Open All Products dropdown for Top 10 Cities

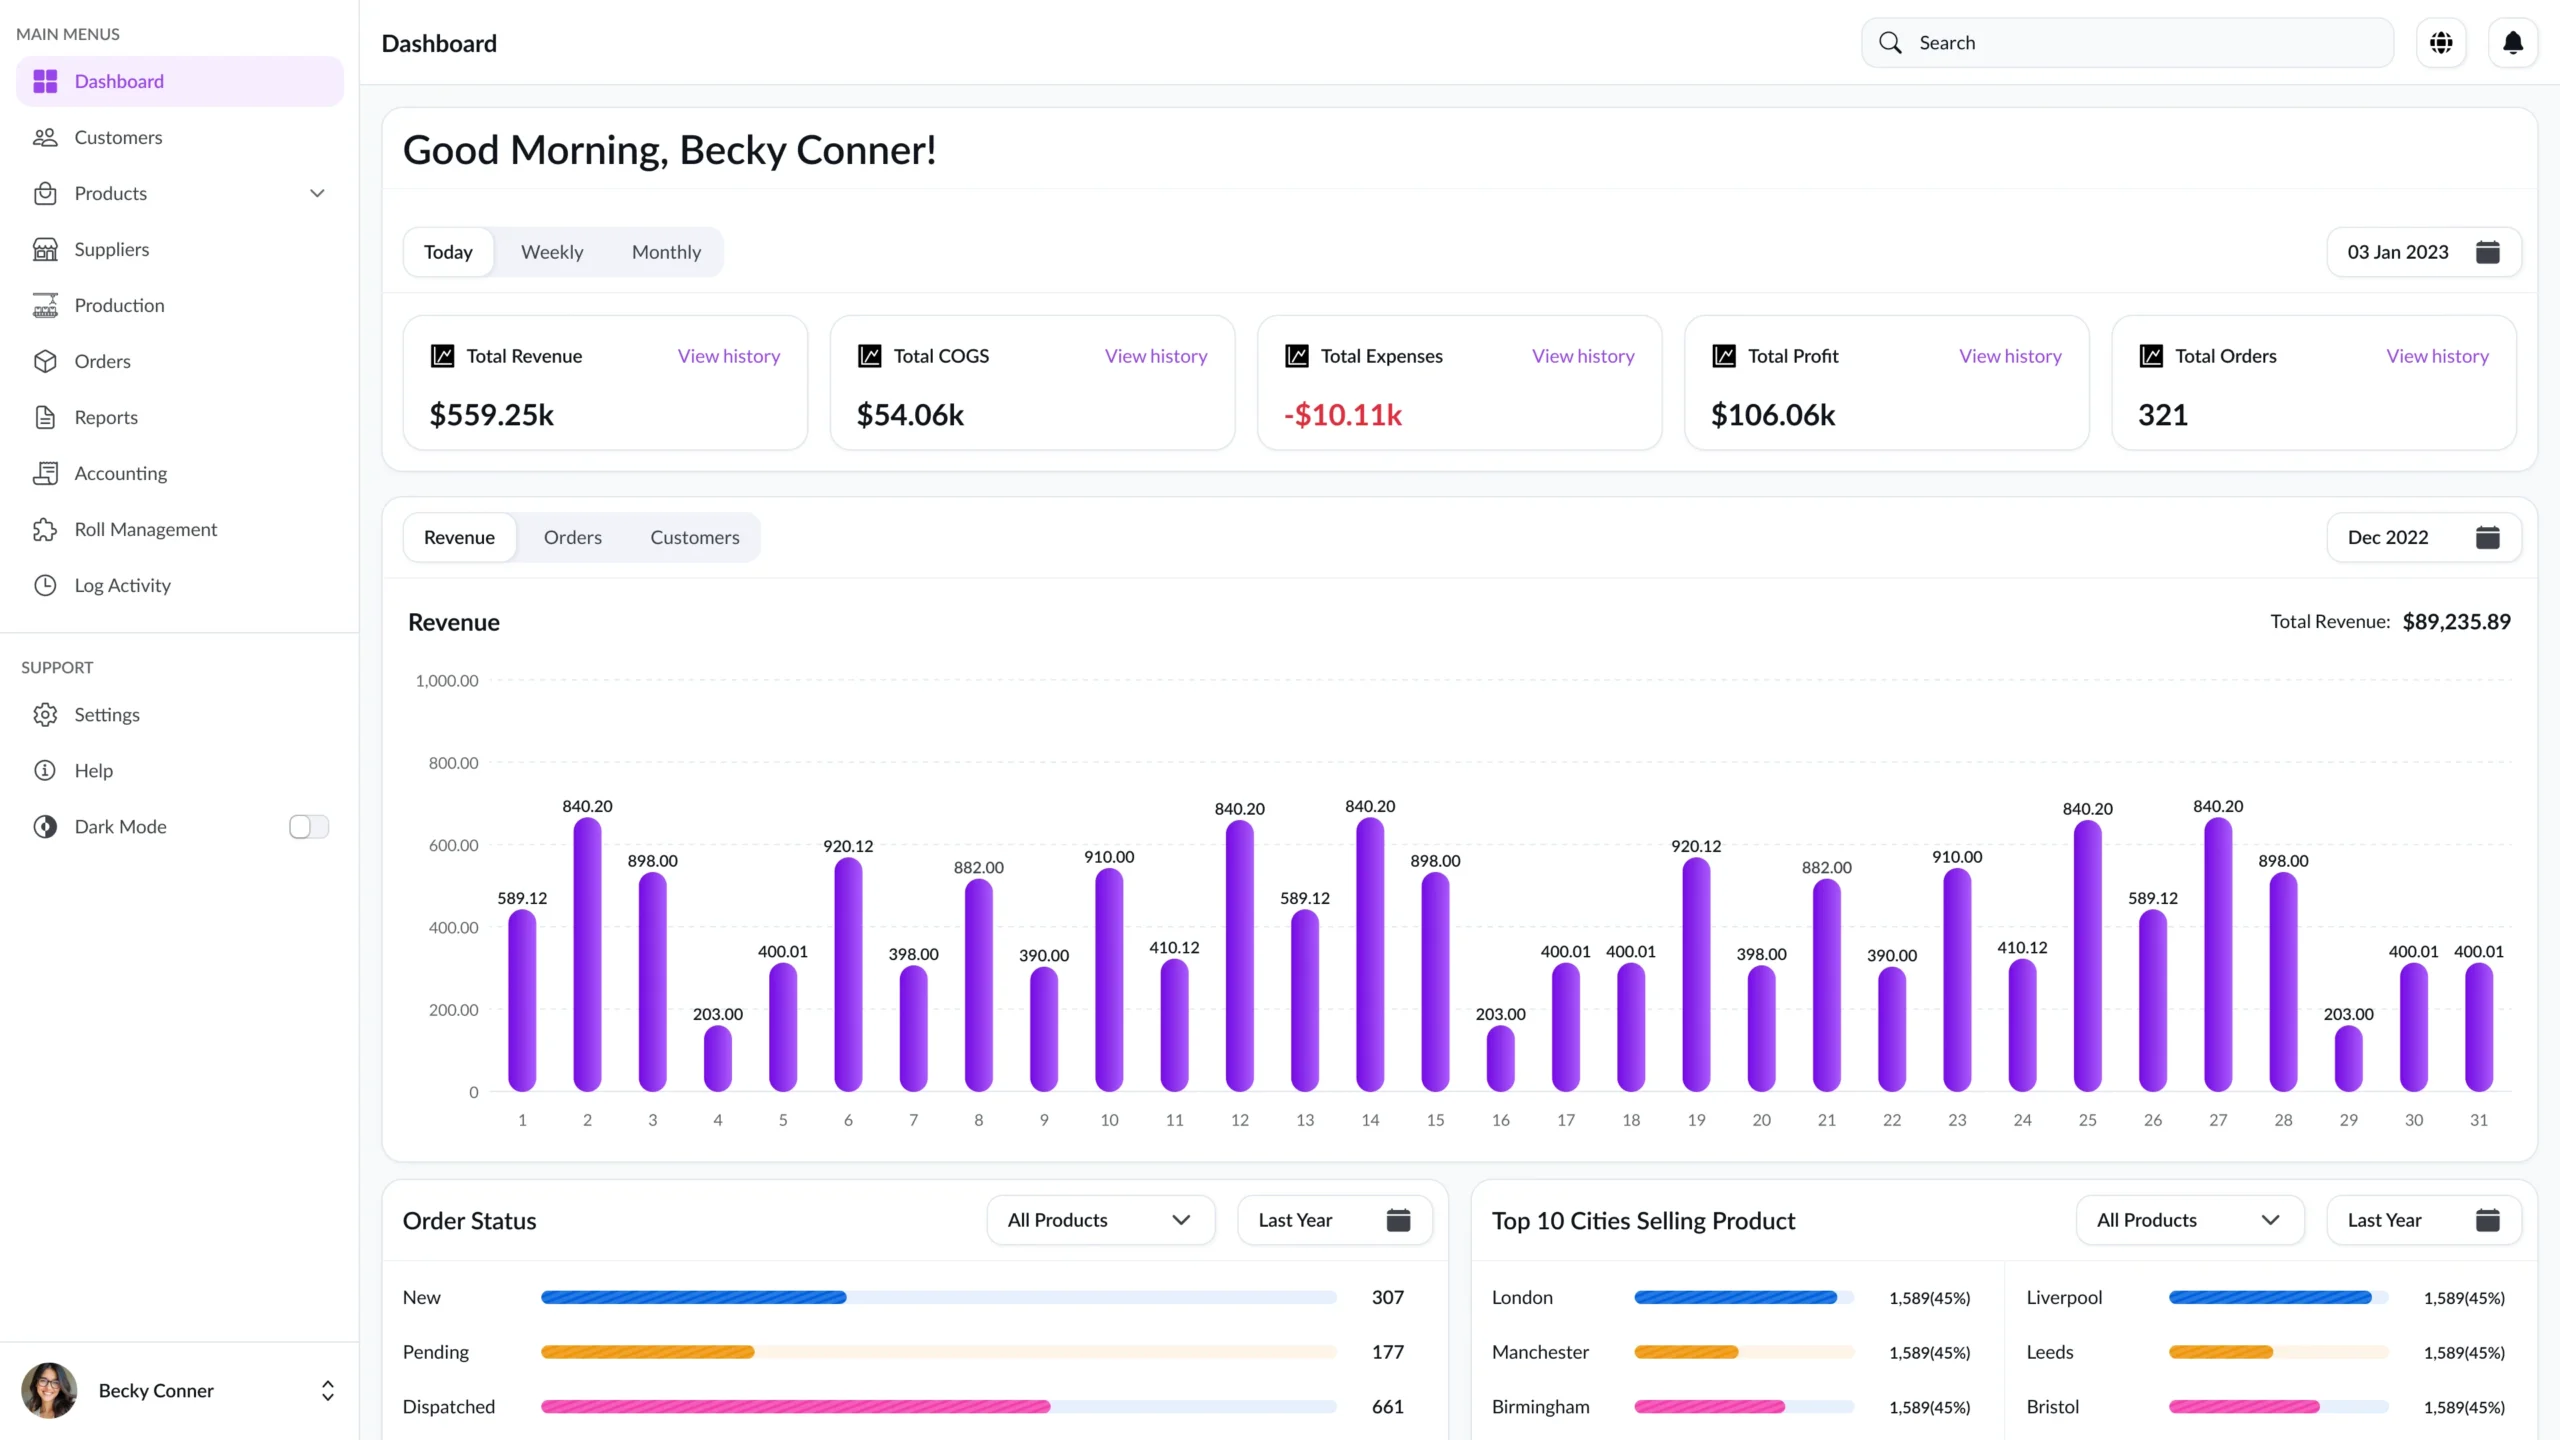[2189, 1220]
